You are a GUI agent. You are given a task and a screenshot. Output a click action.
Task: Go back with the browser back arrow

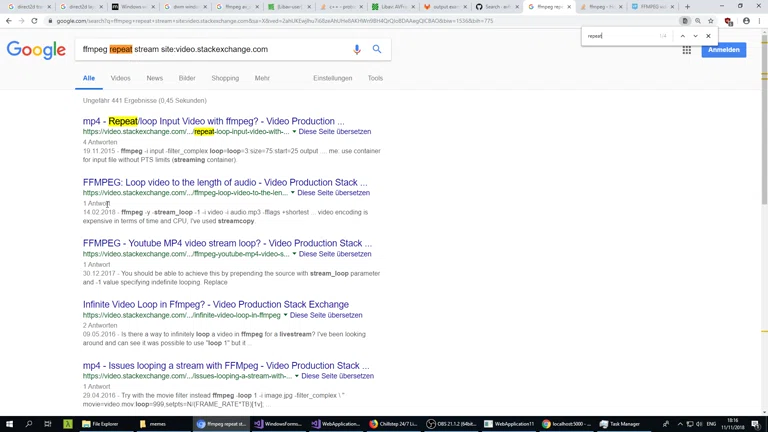[9, 21]
